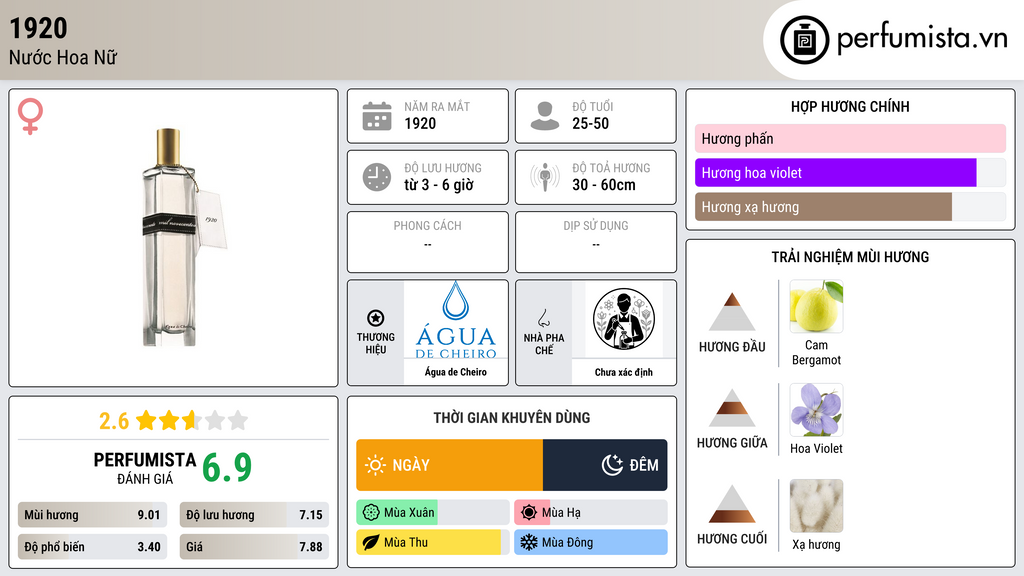Click the Hương giữa pyramid icon
The image size is (1024, 576).
tap(732, 408)
